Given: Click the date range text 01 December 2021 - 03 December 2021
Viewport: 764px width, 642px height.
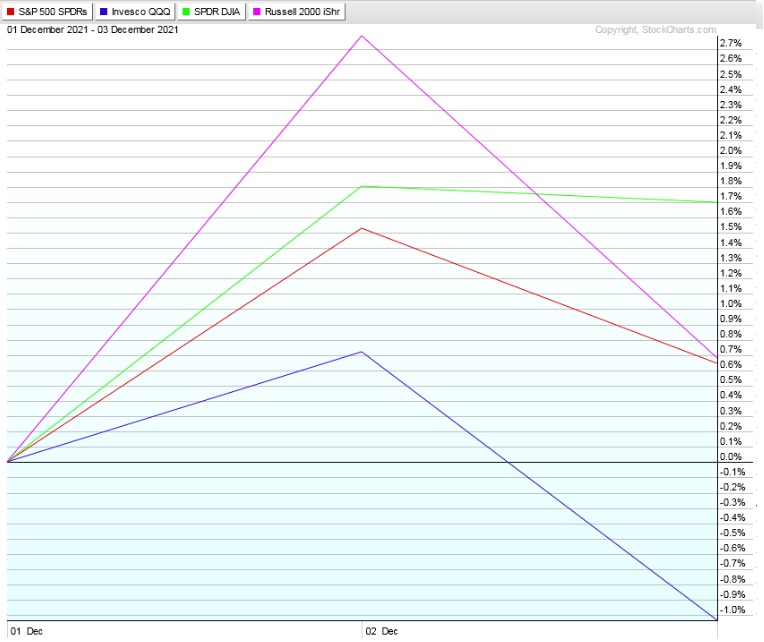Looking at the screenshot, I should click(93, 30).
